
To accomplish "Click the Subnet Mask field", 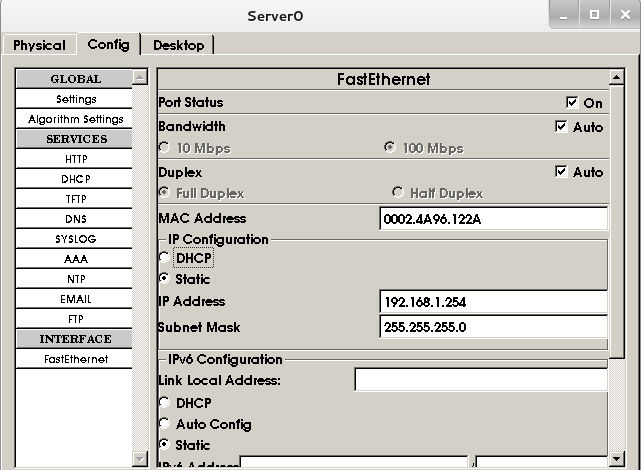I will (494, 327).
